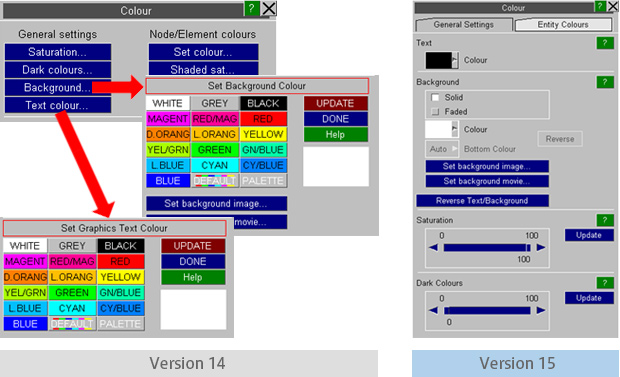
Task: Select CYAN in Set Background Colour palette
Action: 215,165
